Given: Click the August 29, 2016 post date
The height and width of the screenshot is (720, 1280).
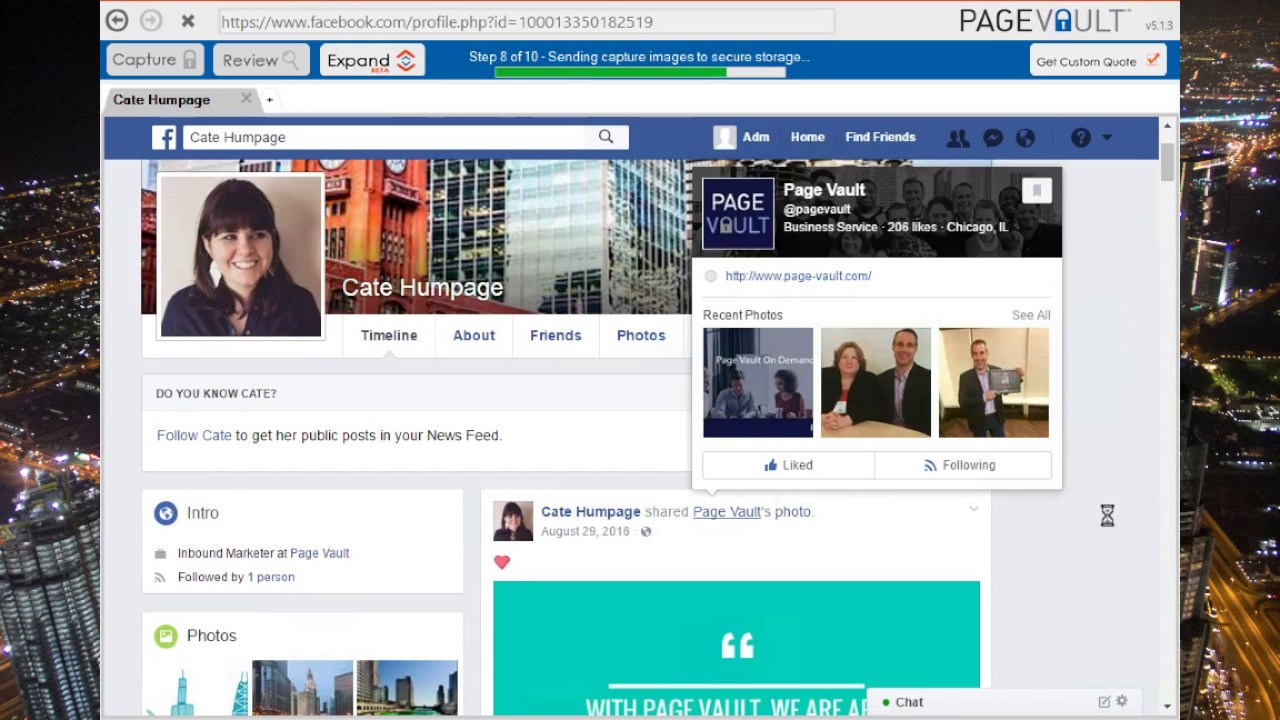Looking at the screenshot, I should click(585, 532).
